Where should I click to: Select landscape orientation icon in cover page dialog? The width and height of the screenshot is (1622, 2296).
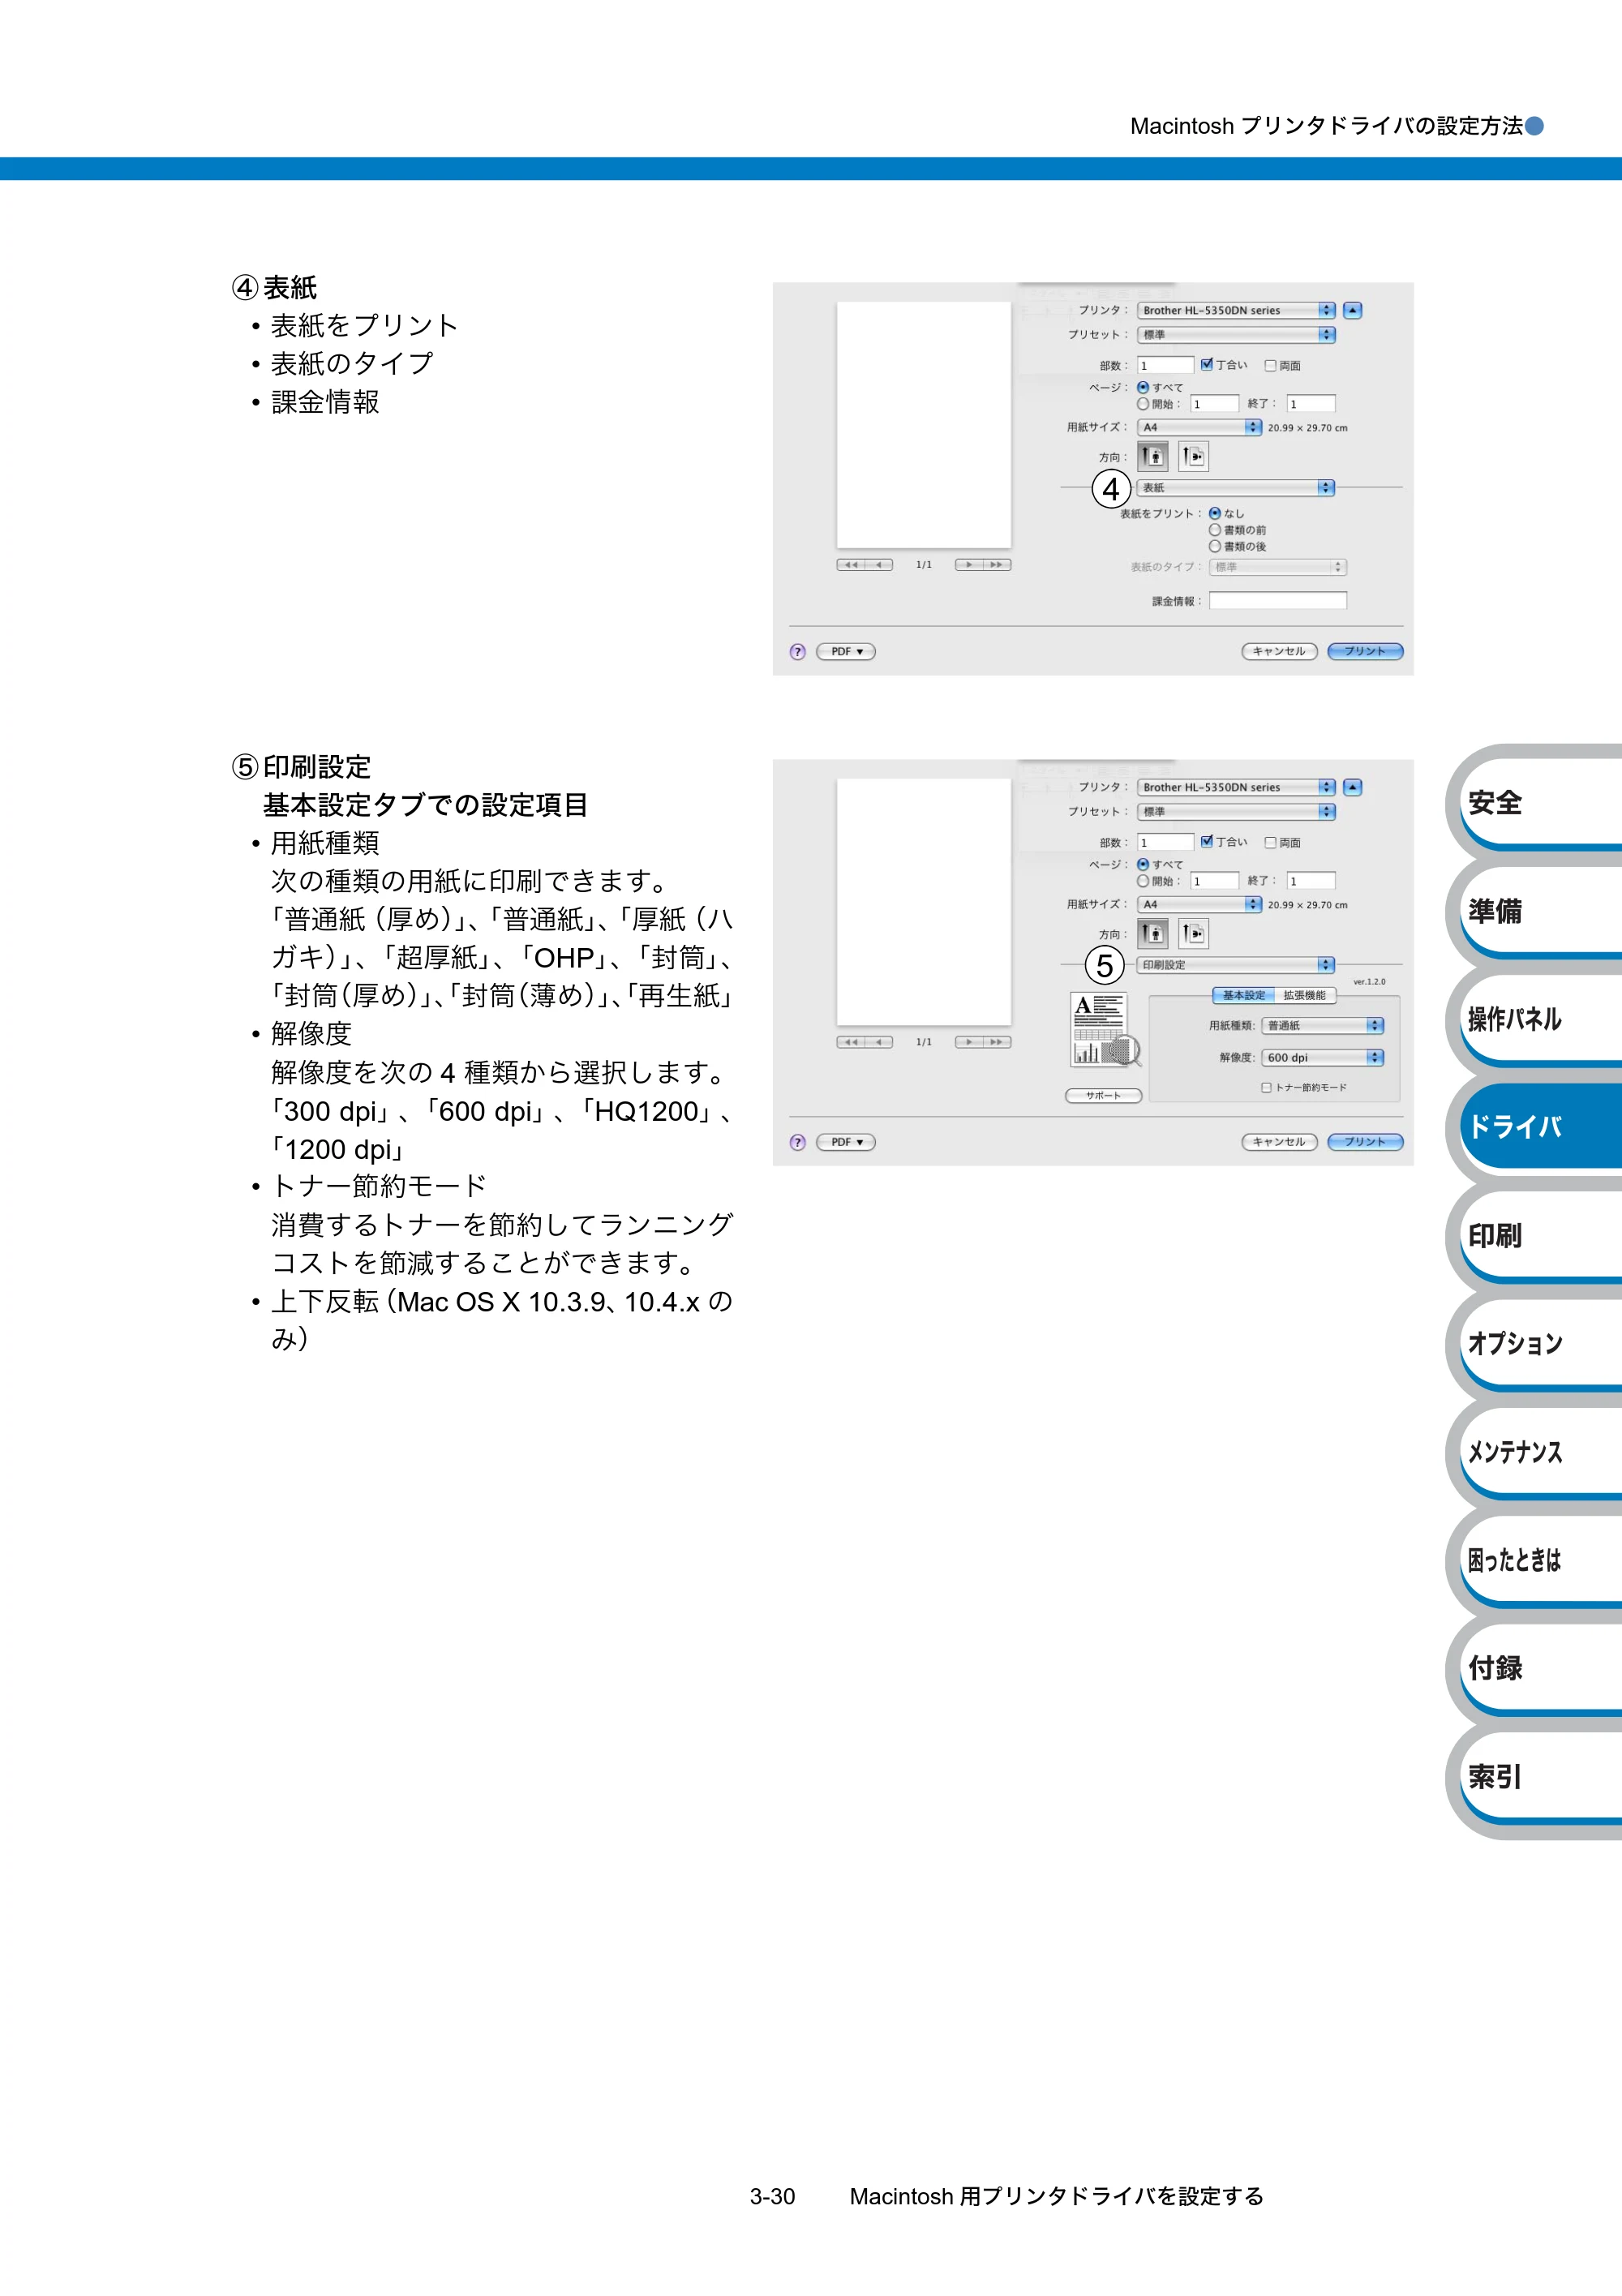click(1192, 457)
